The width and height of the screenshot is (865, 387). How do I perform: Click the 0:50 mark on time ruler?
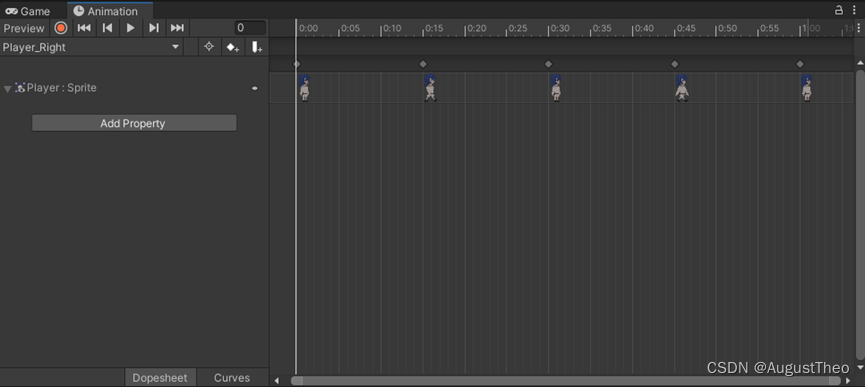[727, 28]
